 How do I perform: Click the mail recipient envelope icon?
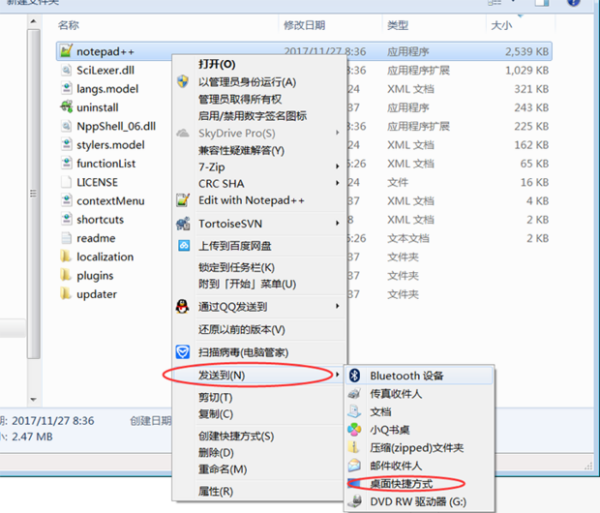click(x=354, y=466)
